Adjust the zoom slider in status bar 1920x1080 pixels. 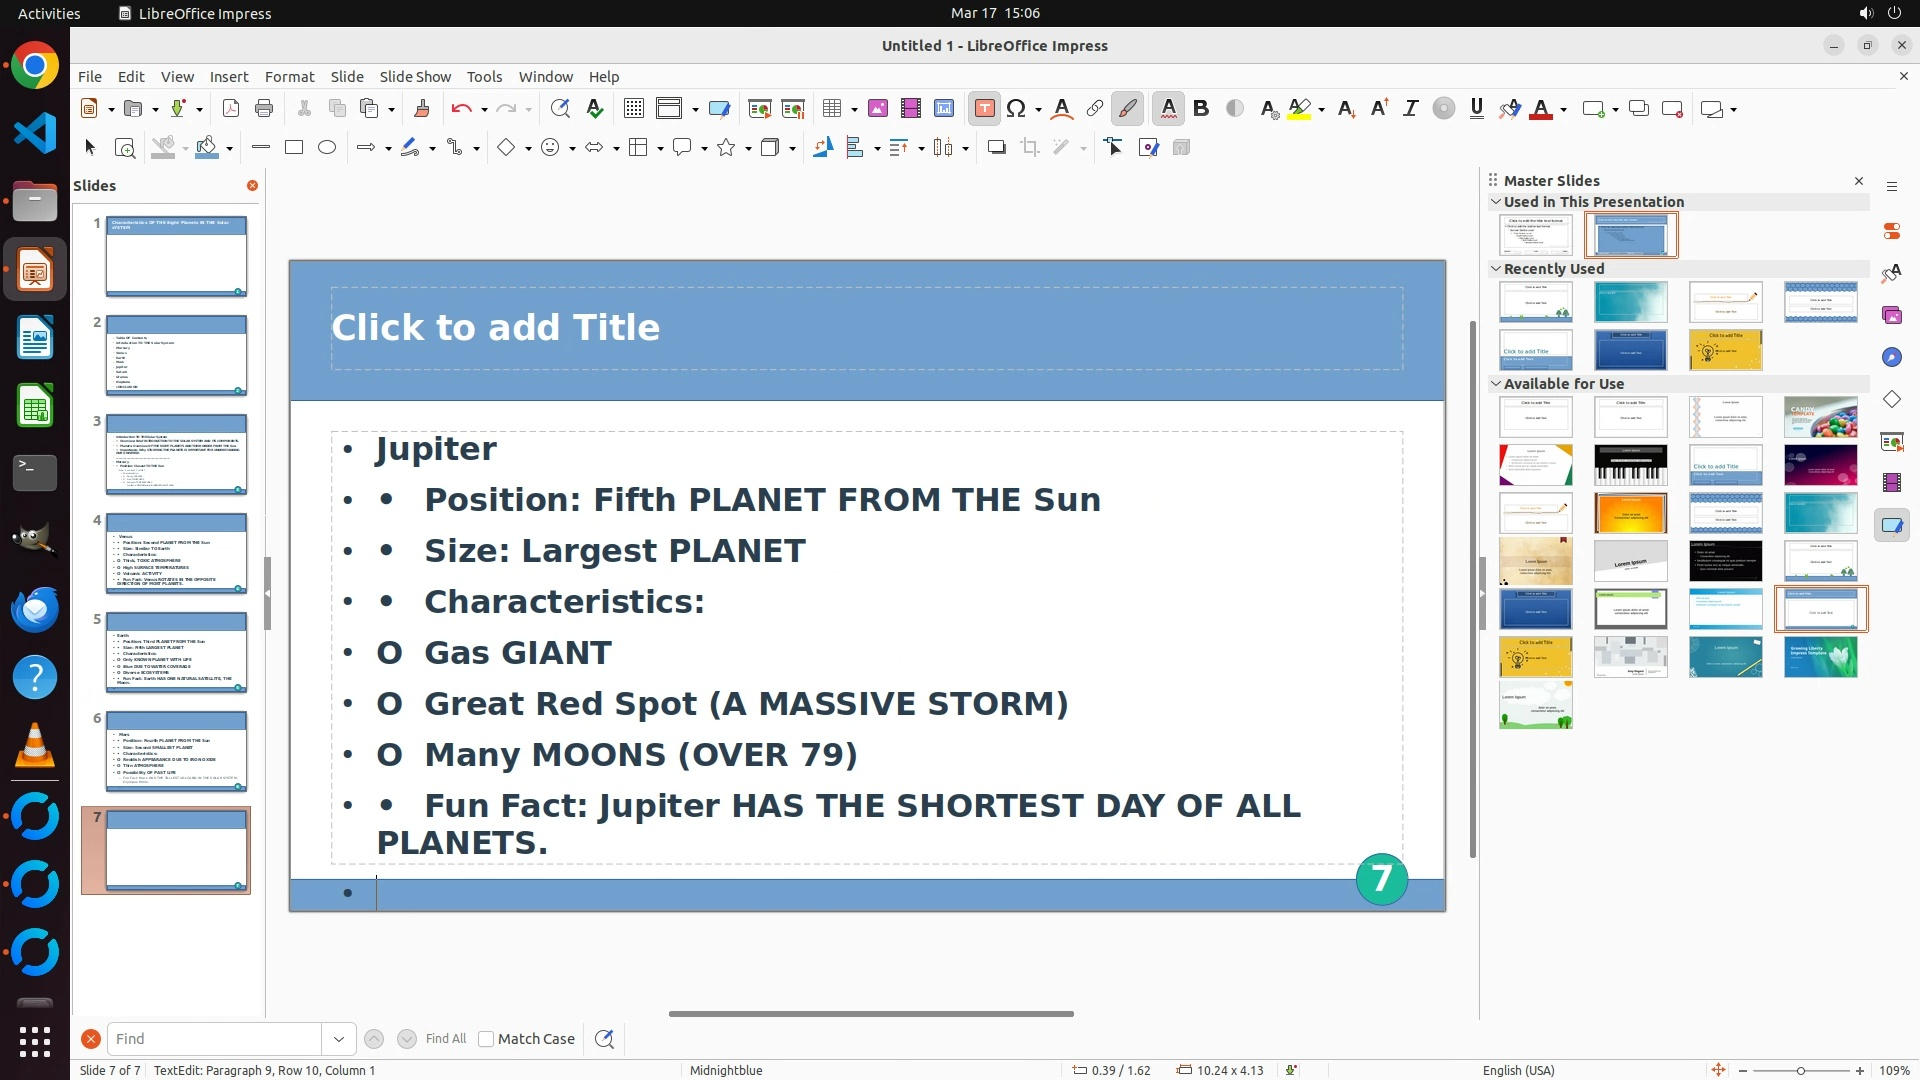[1800, 1071]
